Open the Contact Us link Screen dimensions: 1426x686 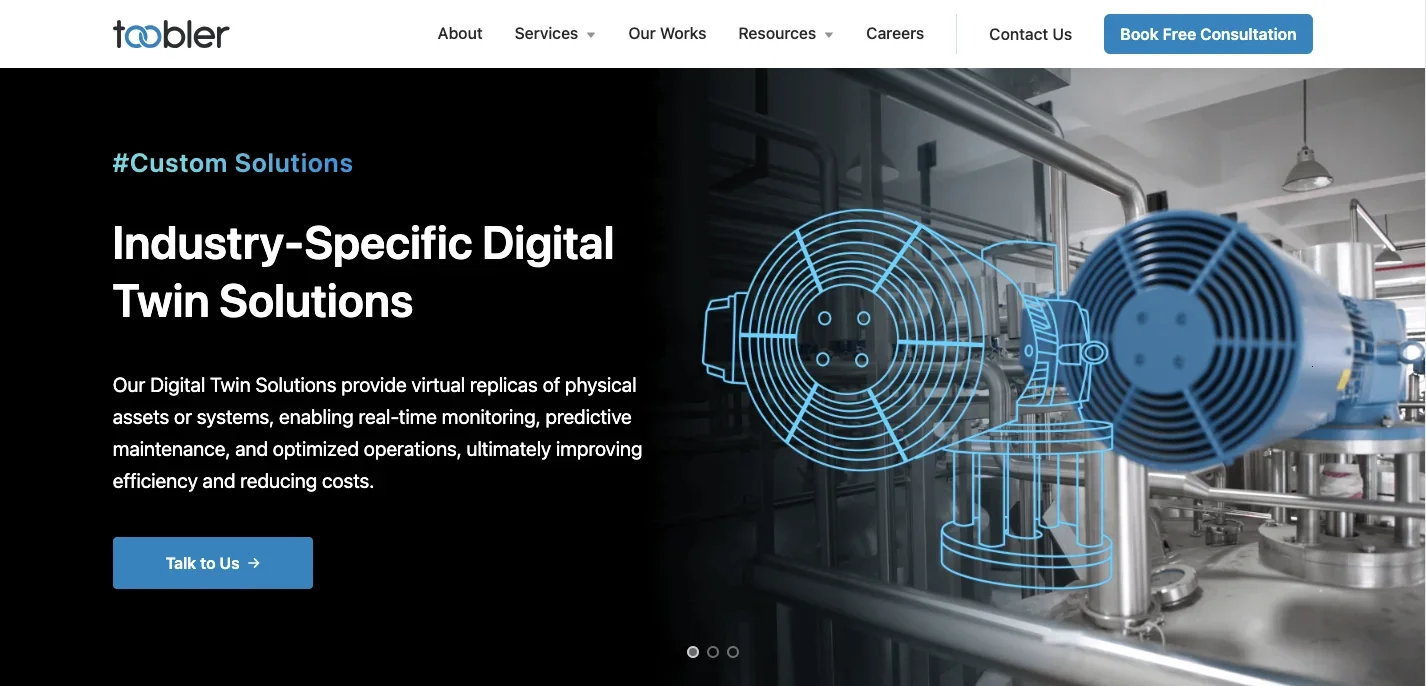(x=1030, y=35)
